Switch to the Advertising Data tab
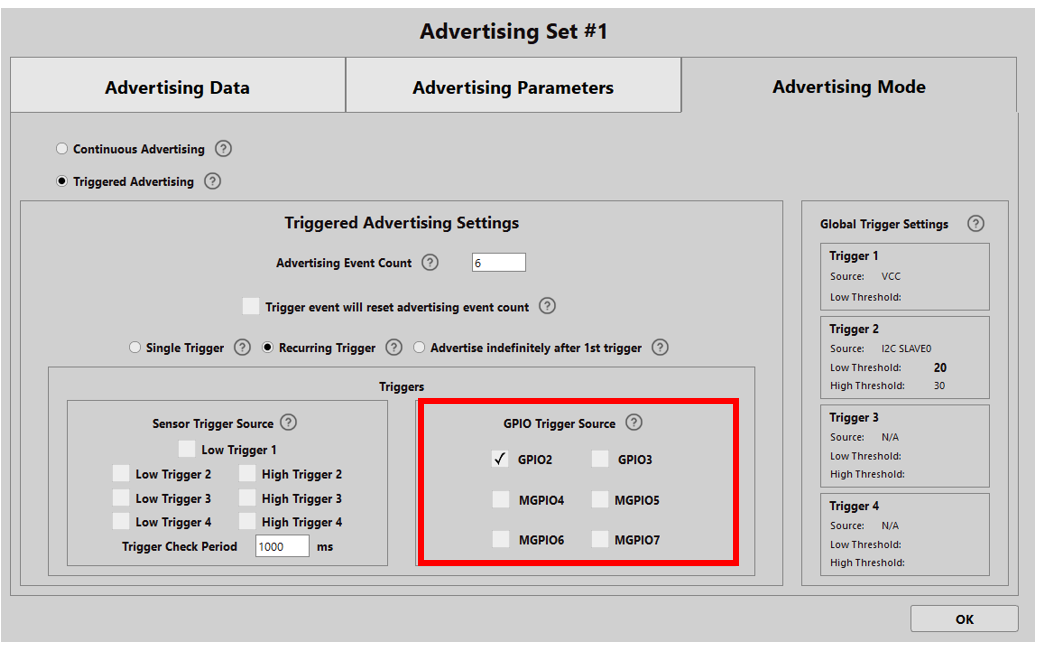The height and width of the screenshot is (648, 1041). [x=177, y=88]
